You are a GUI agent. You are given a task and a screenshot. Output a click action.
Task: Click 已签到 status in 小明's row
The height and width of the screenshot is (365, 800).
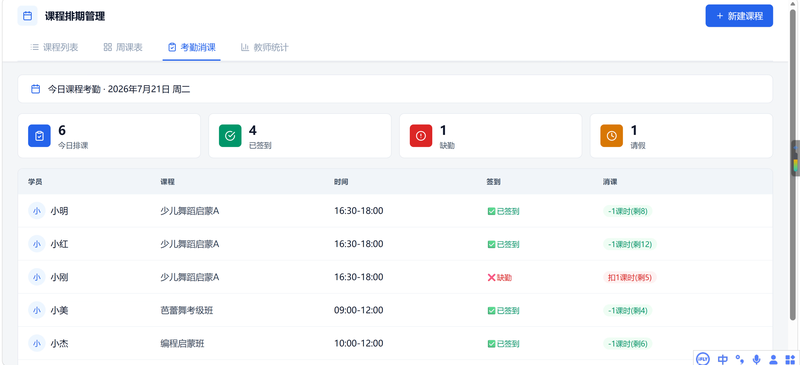(504, 211)
